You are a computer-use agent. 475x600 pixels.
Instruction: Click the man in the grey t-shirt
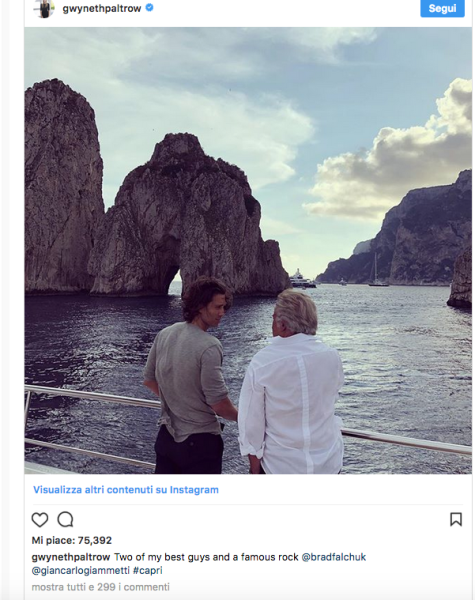click(x=188, y=377)
